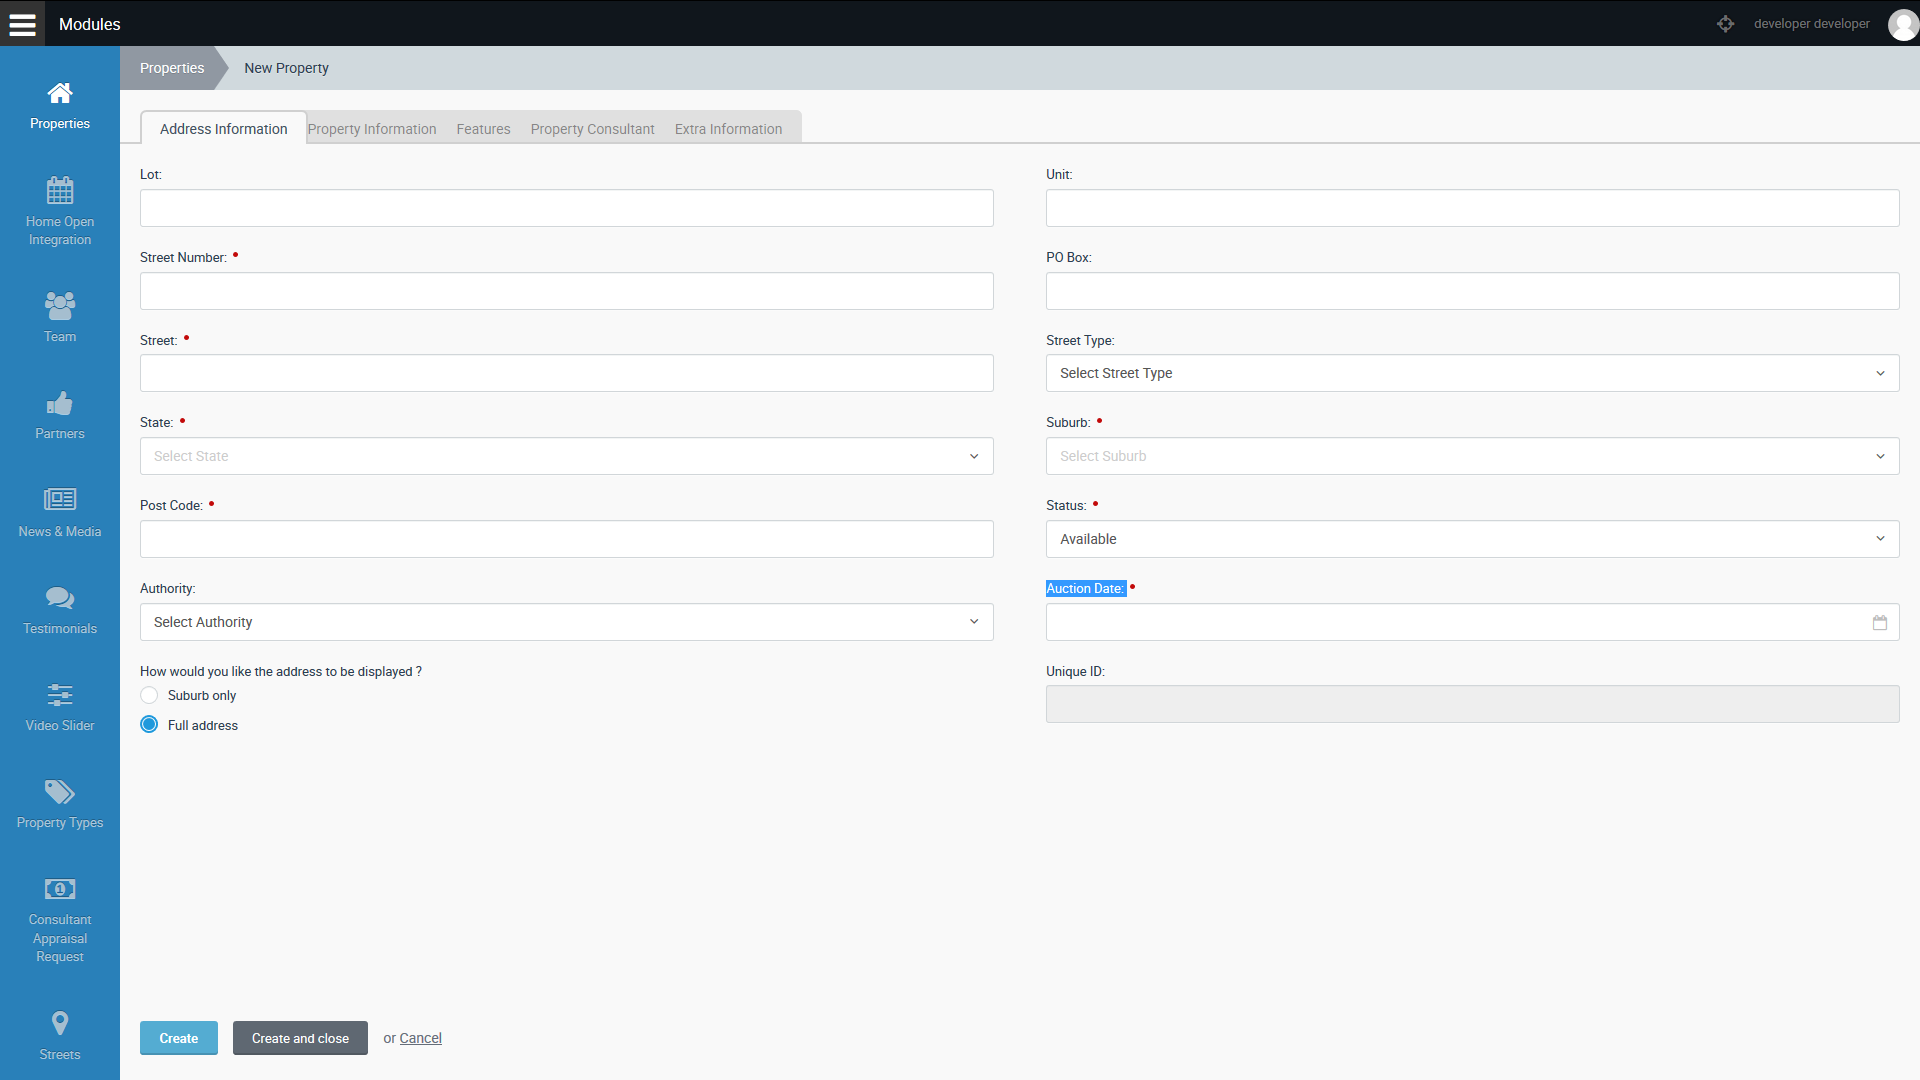This screenshot has width=1920, height=1080.
Task: Click developer developer username
Action: (x=1811, y=23)
